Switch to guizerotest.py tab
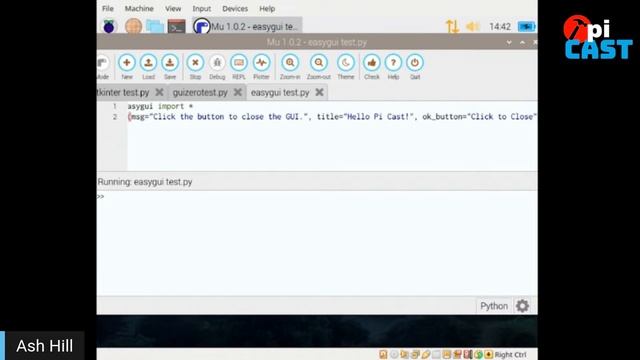This screenshot has height=360, width=640. (x=200, y=93)
